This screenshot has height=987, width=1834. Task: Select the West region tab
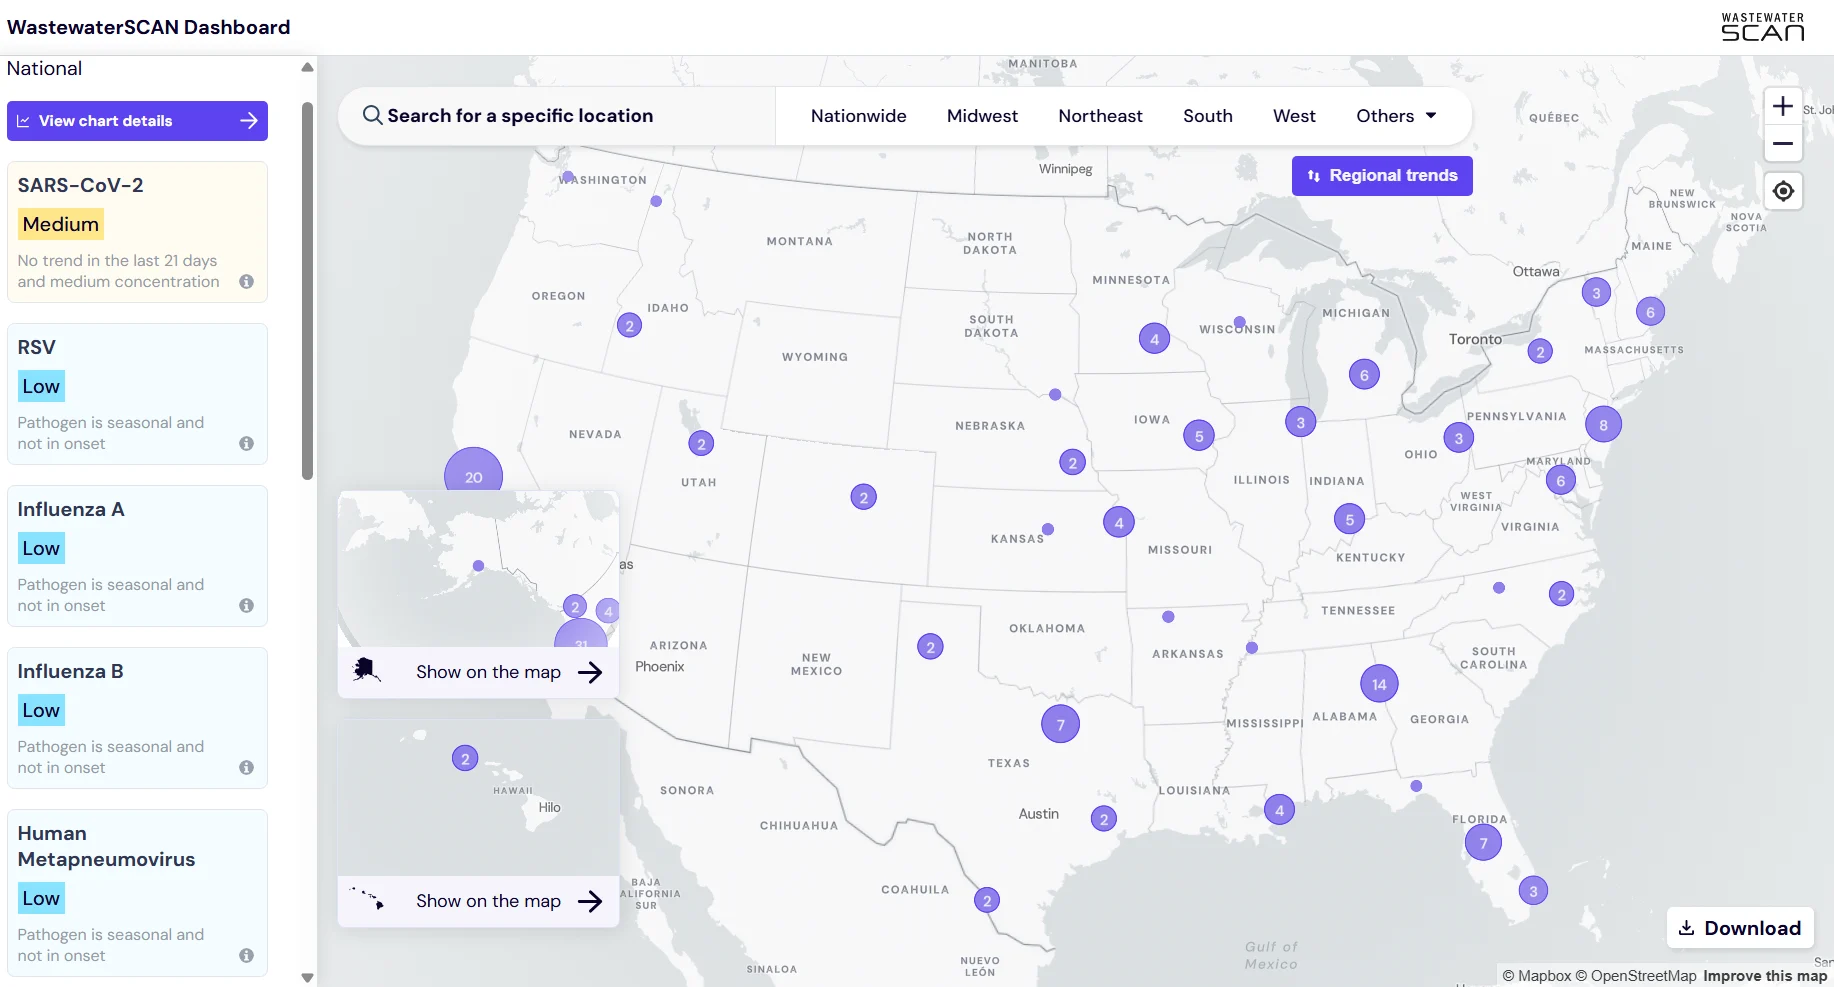pos(1294,116)
